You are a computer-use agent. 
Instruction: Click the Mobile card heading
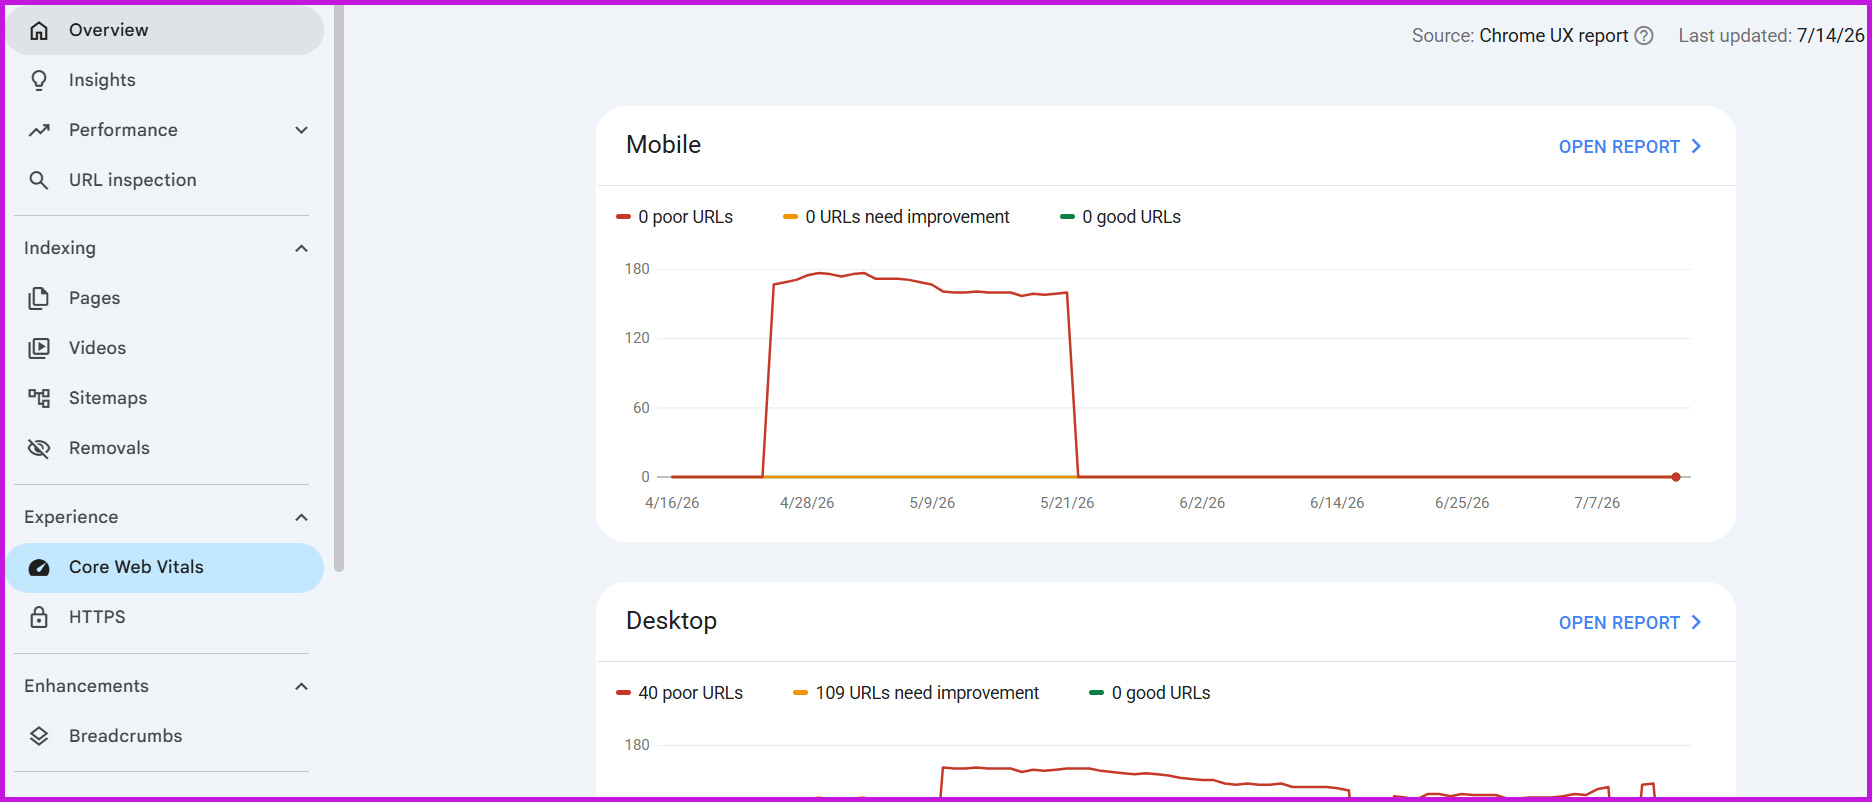[664, 145]
